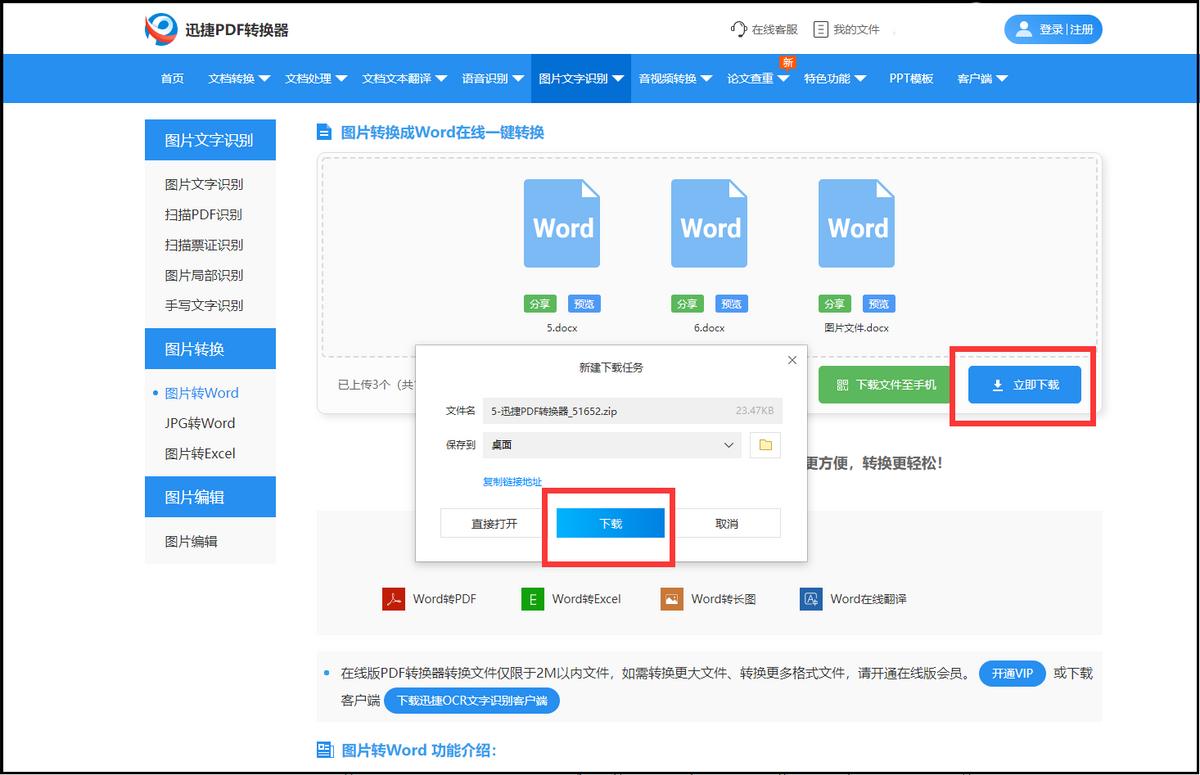Switch to the 图片文字识别 nav tab
The height and width of the screenshot is (775, 1200).
pyautogui.click(x=579, y=78)
